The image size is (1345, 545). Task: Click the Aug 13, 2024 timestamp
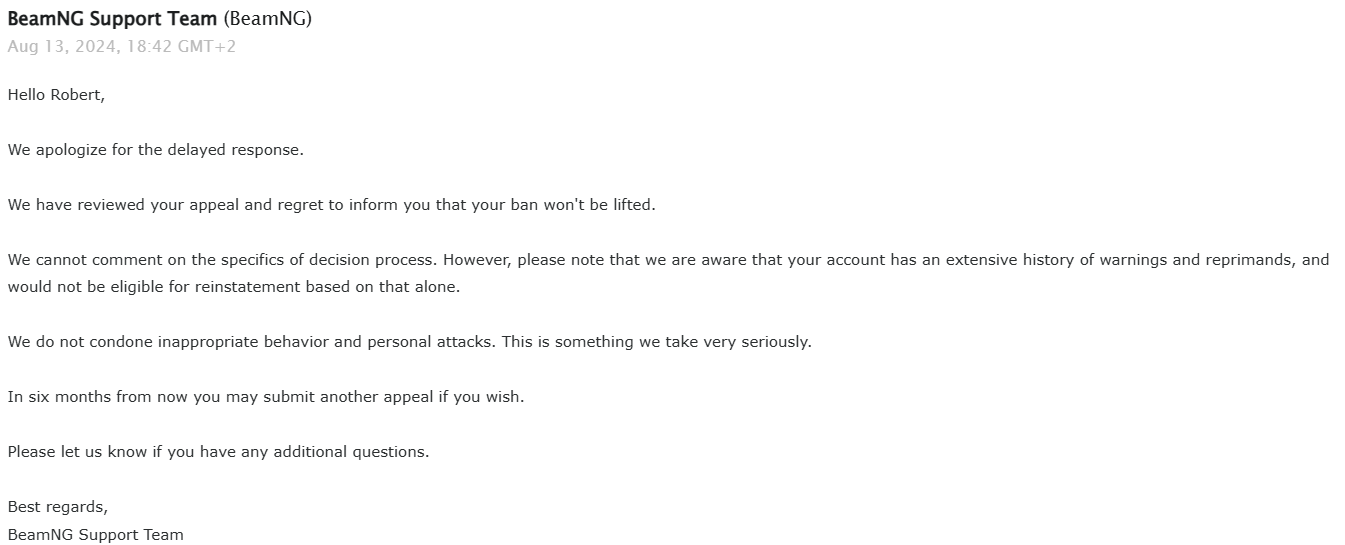coord(121,46)
